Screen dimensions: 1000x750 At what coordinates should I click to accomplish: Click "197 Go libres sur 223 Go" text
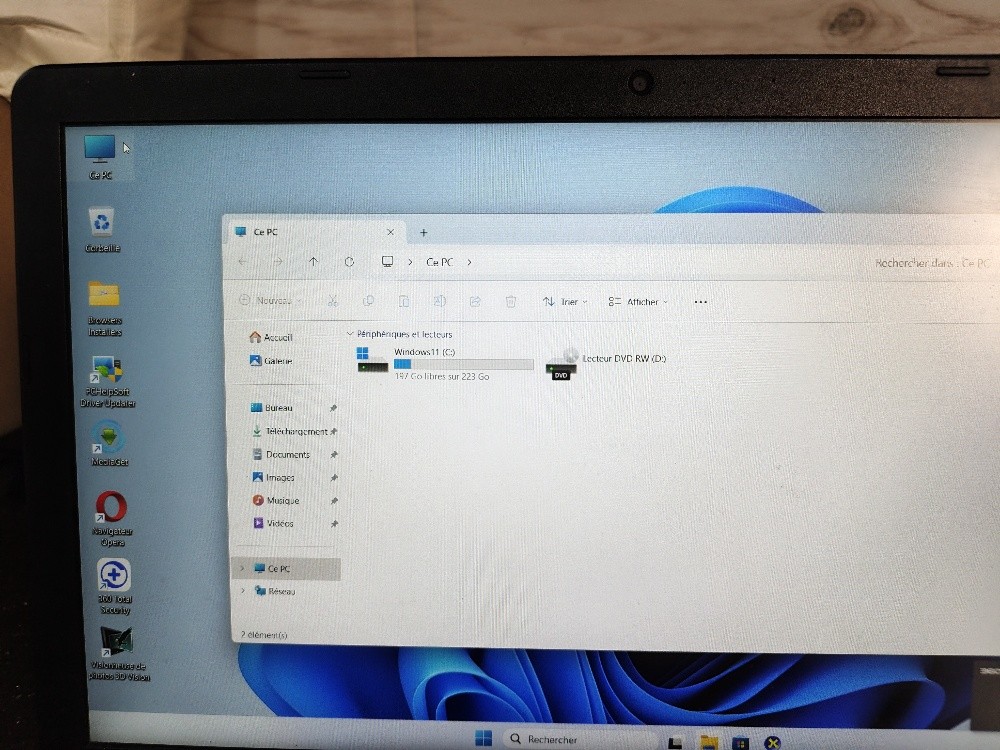click(442, 376)
